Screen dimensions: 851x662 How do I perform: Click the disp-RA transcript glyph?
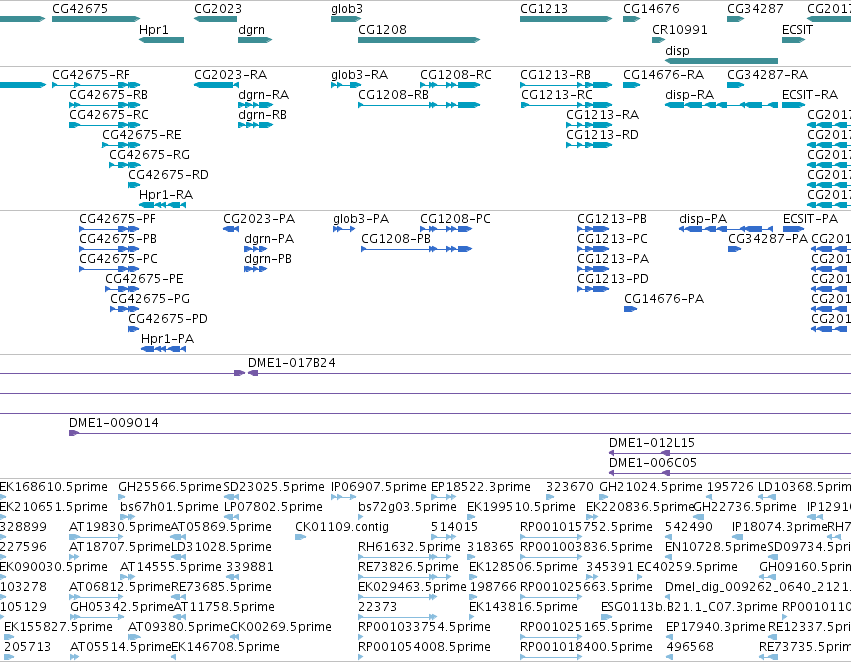(x=721, y=105)
